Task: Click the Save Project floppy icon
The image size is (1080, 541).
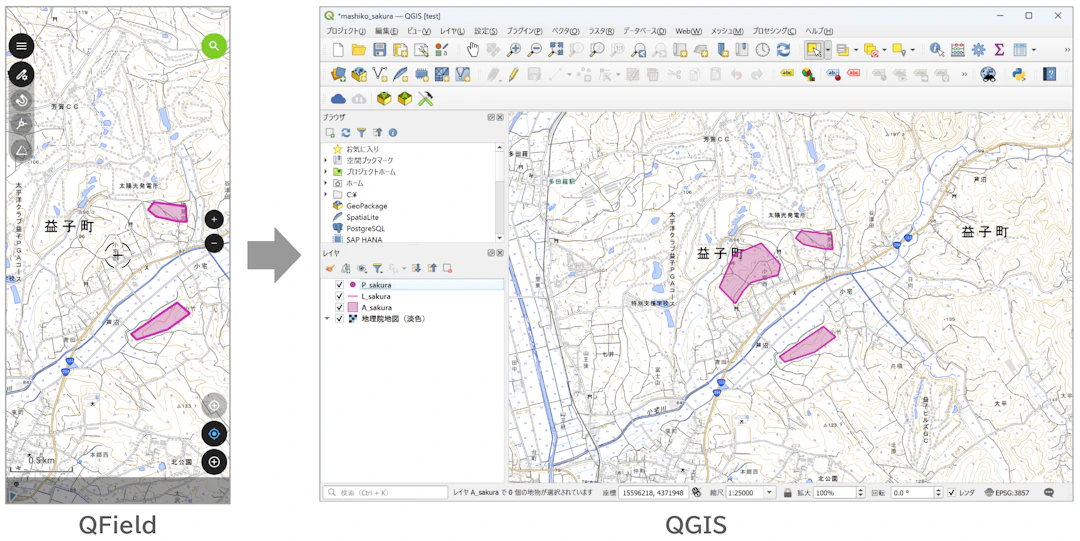Action: click(379, 49)
